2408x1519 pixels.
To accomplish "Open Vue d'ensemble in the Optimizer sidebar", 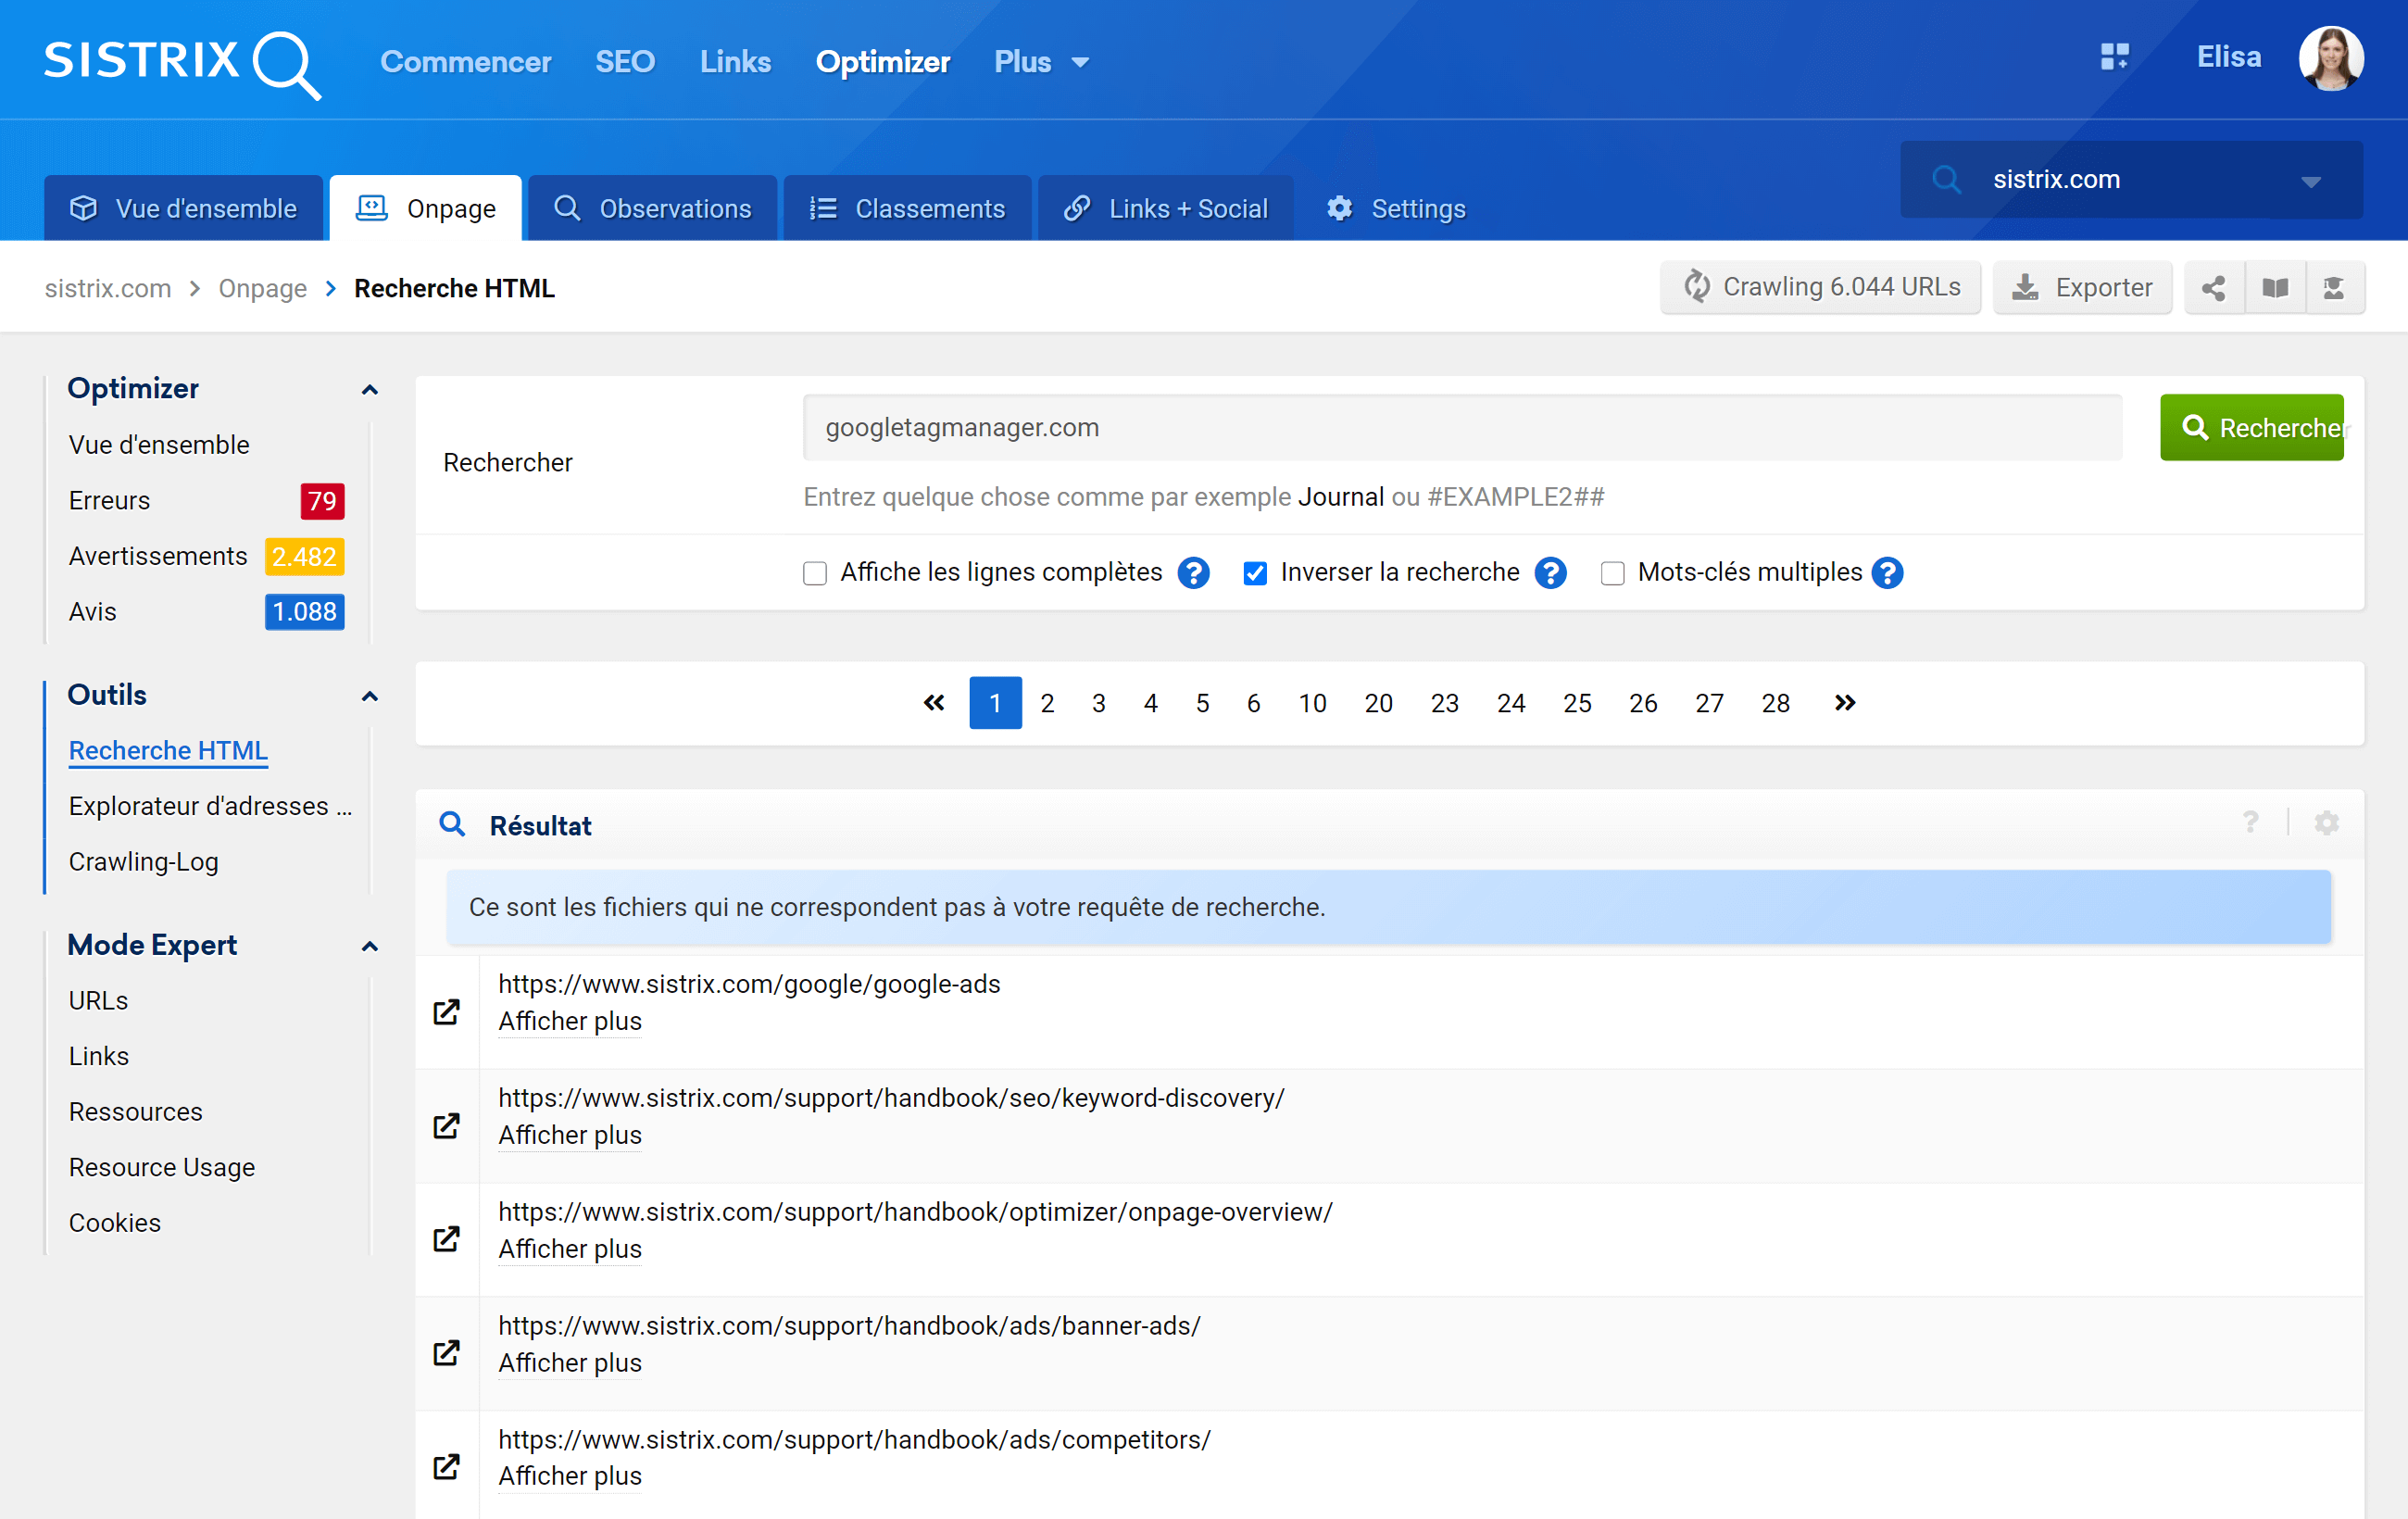I will [x=159, y=445].
